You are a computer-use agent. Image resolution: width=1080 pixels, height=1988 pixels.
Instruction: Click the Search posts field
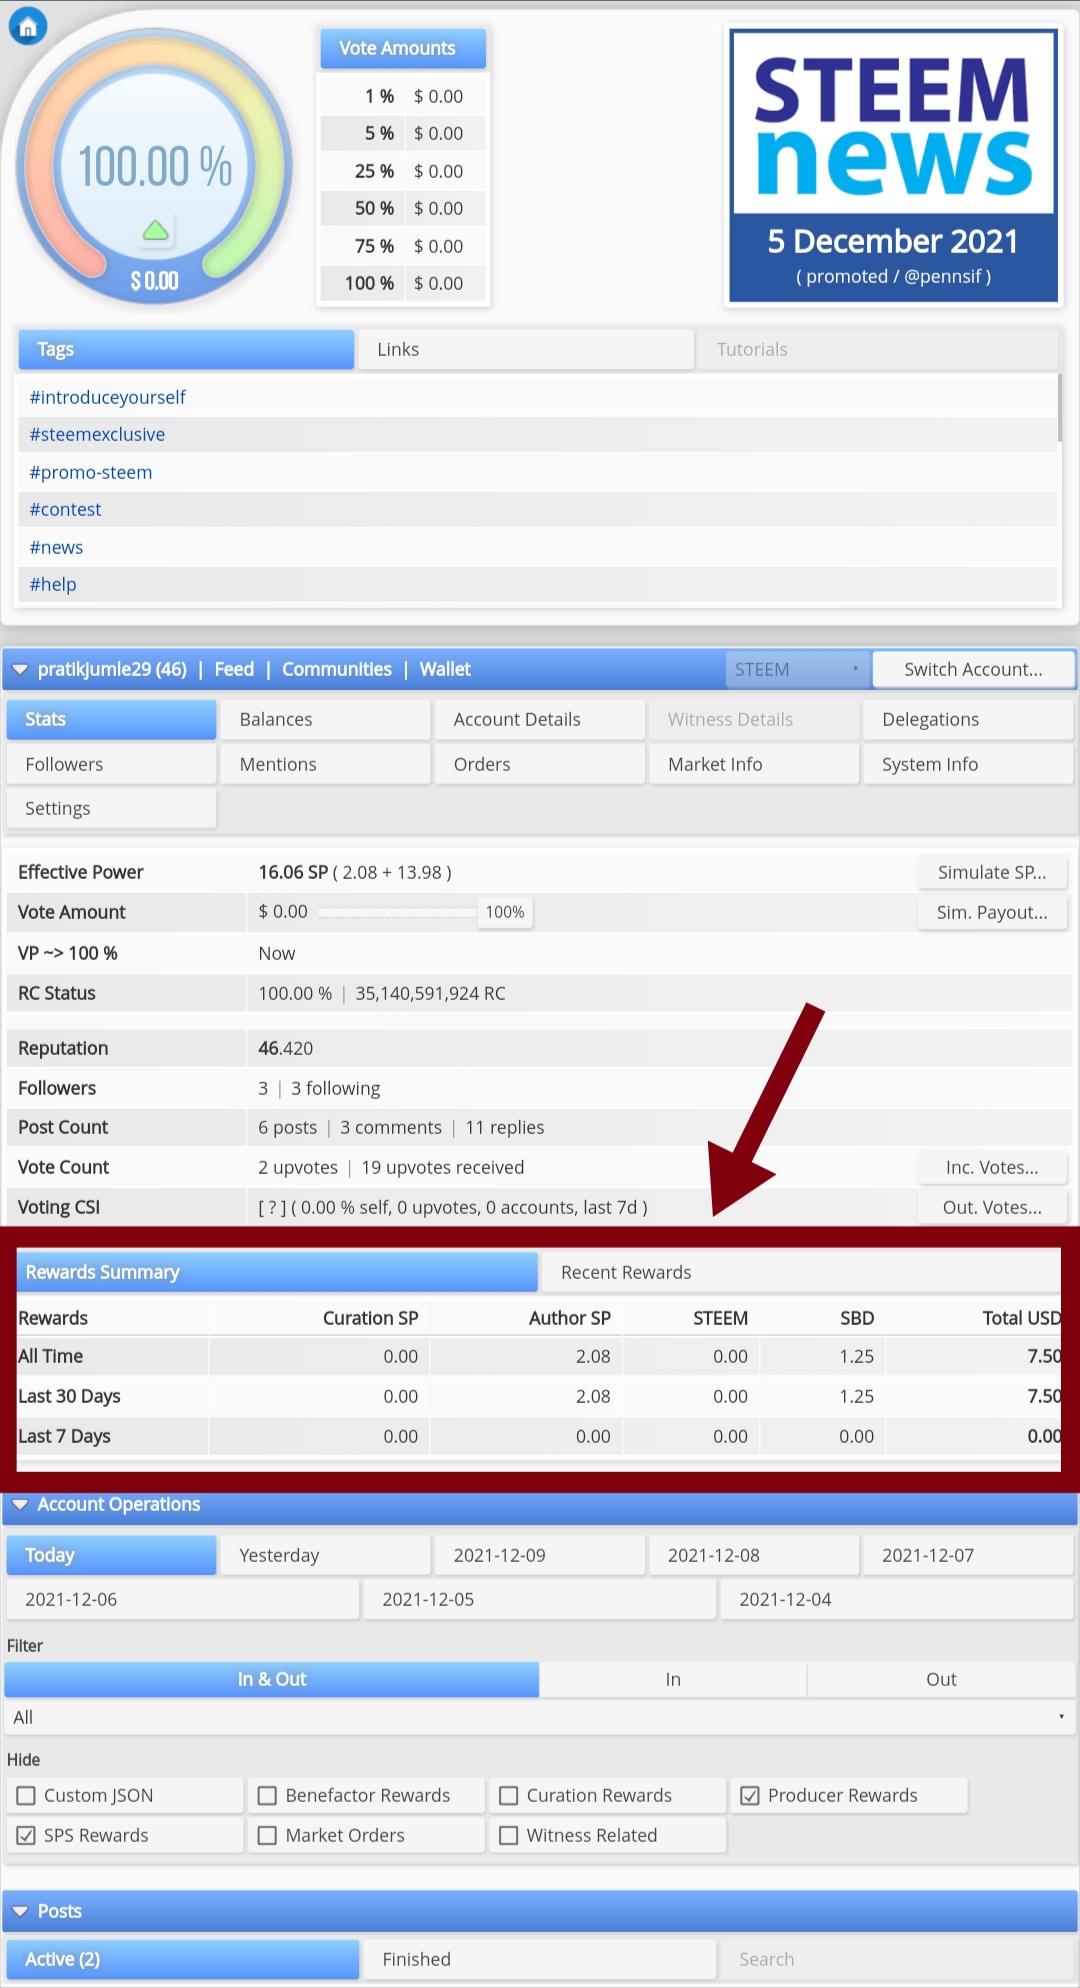click(896, 1960)
